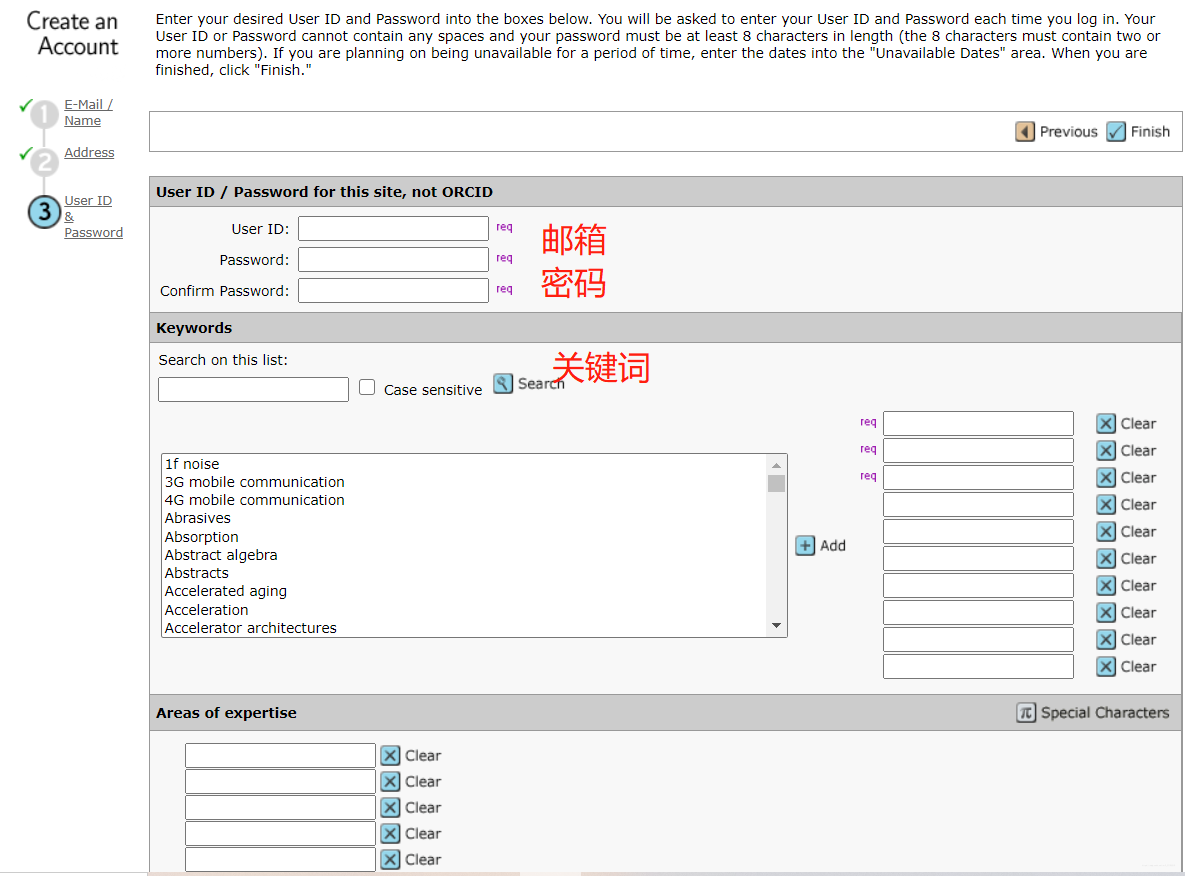Viewport: 1185px width, 876px height.
Task: Select 'Accelerated aging' keyword
Action: [x=225, y=592]
